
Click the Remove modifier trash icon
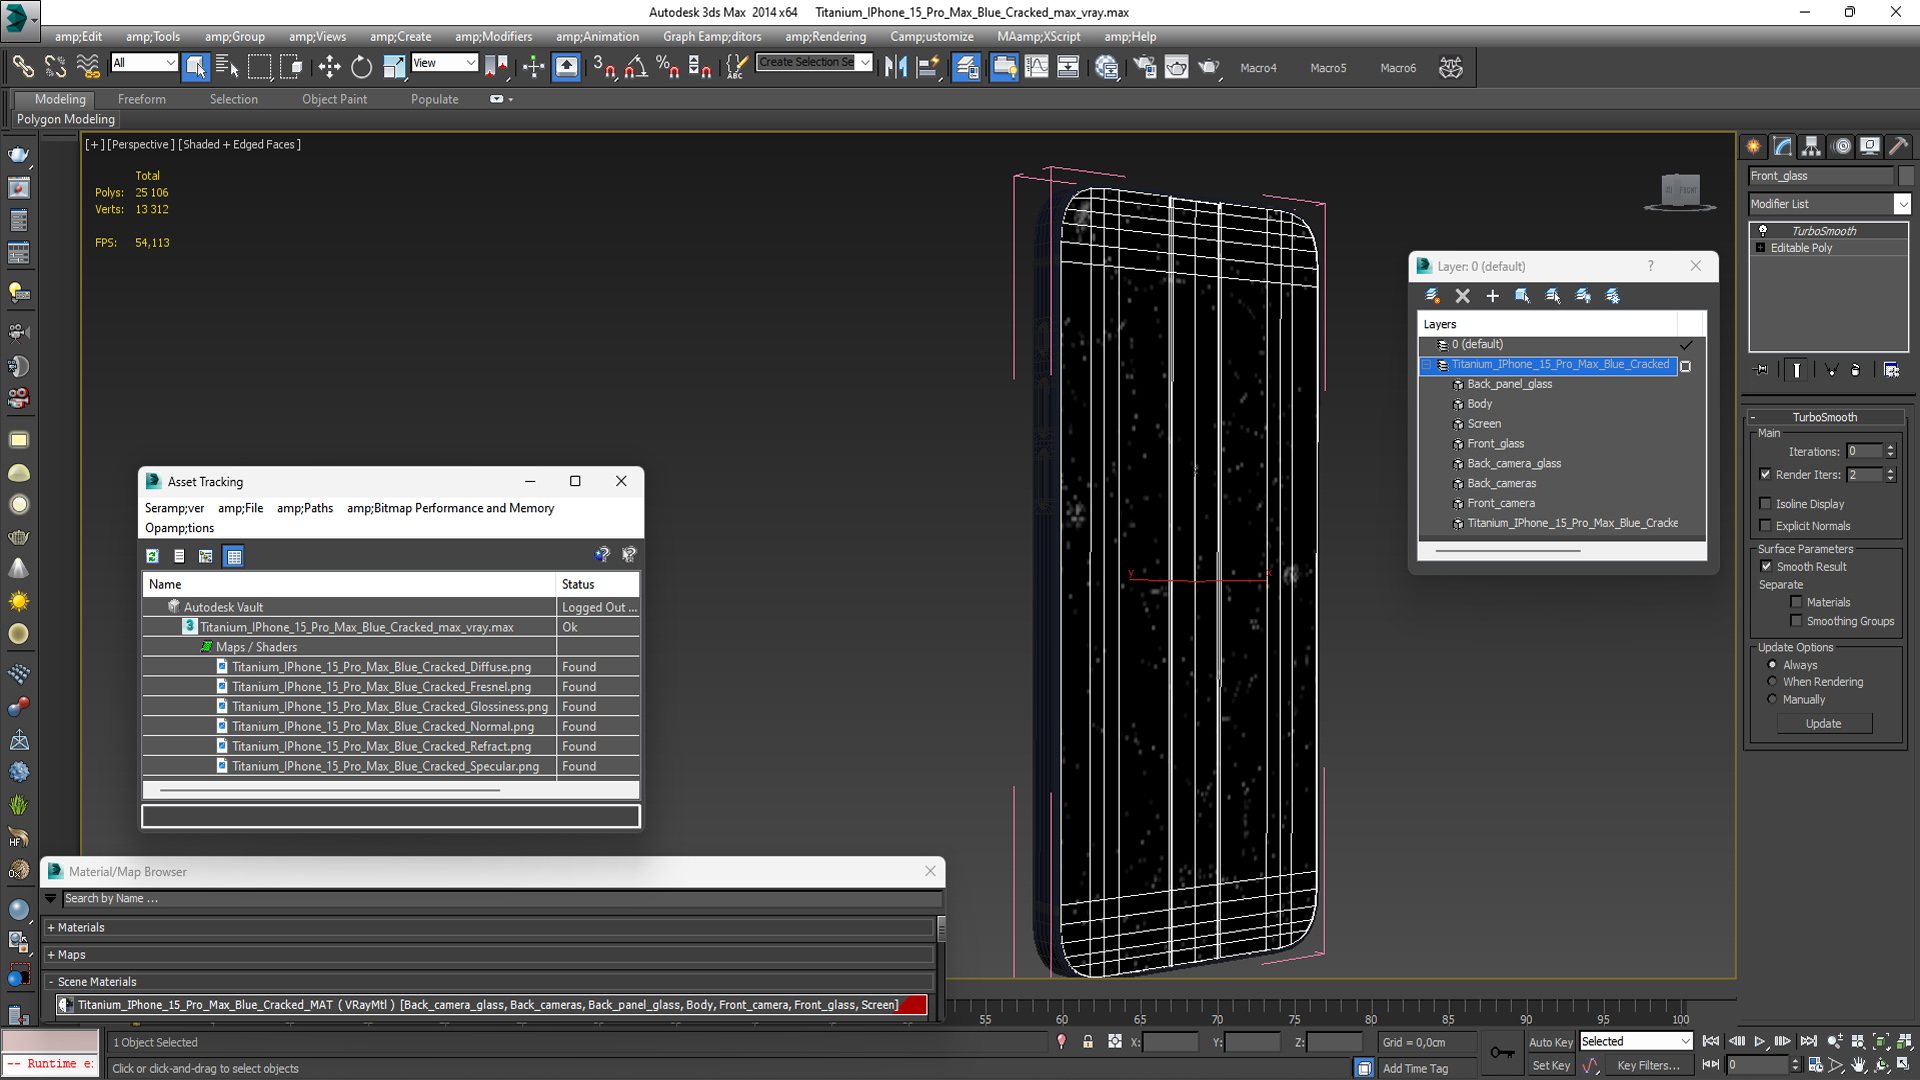(1855, 370)
